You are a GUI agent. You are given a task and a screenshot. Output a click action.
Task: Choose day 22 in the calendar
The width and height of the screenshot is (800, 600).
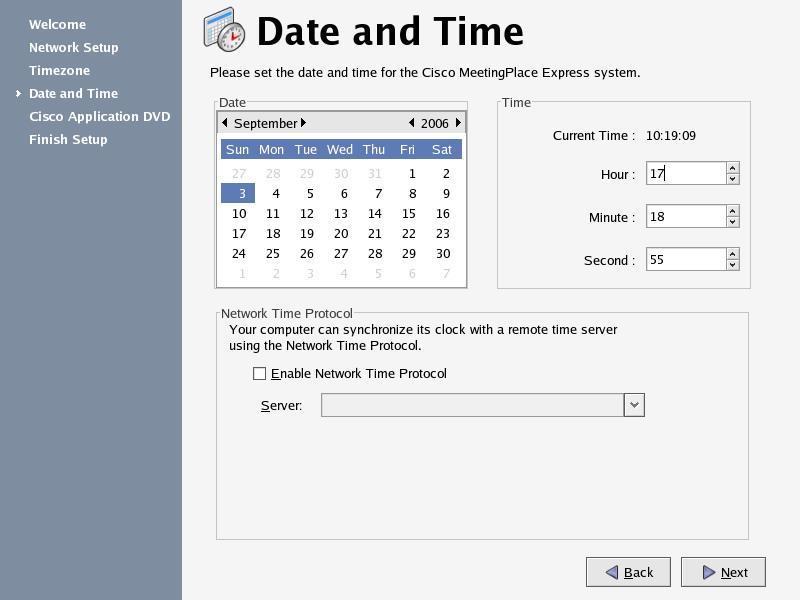pyautogui.click(x=409, y=233)
